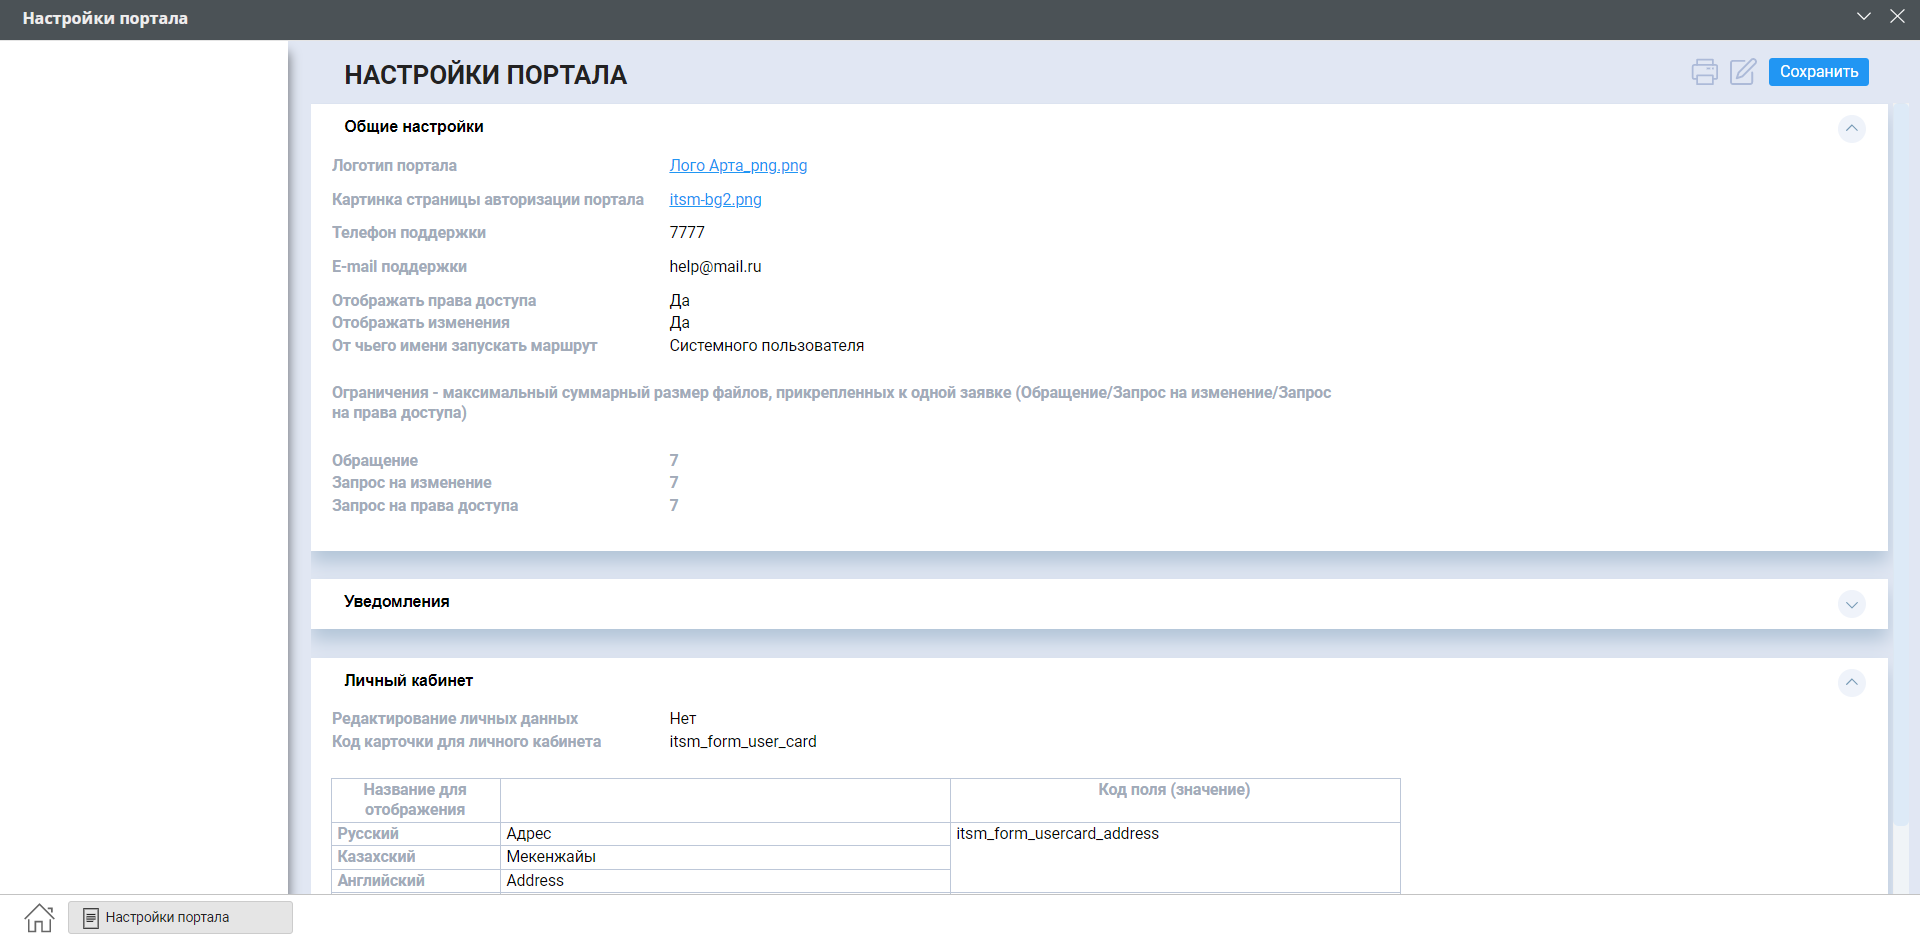Save settings with Сохранить button

pos(1818,72)
